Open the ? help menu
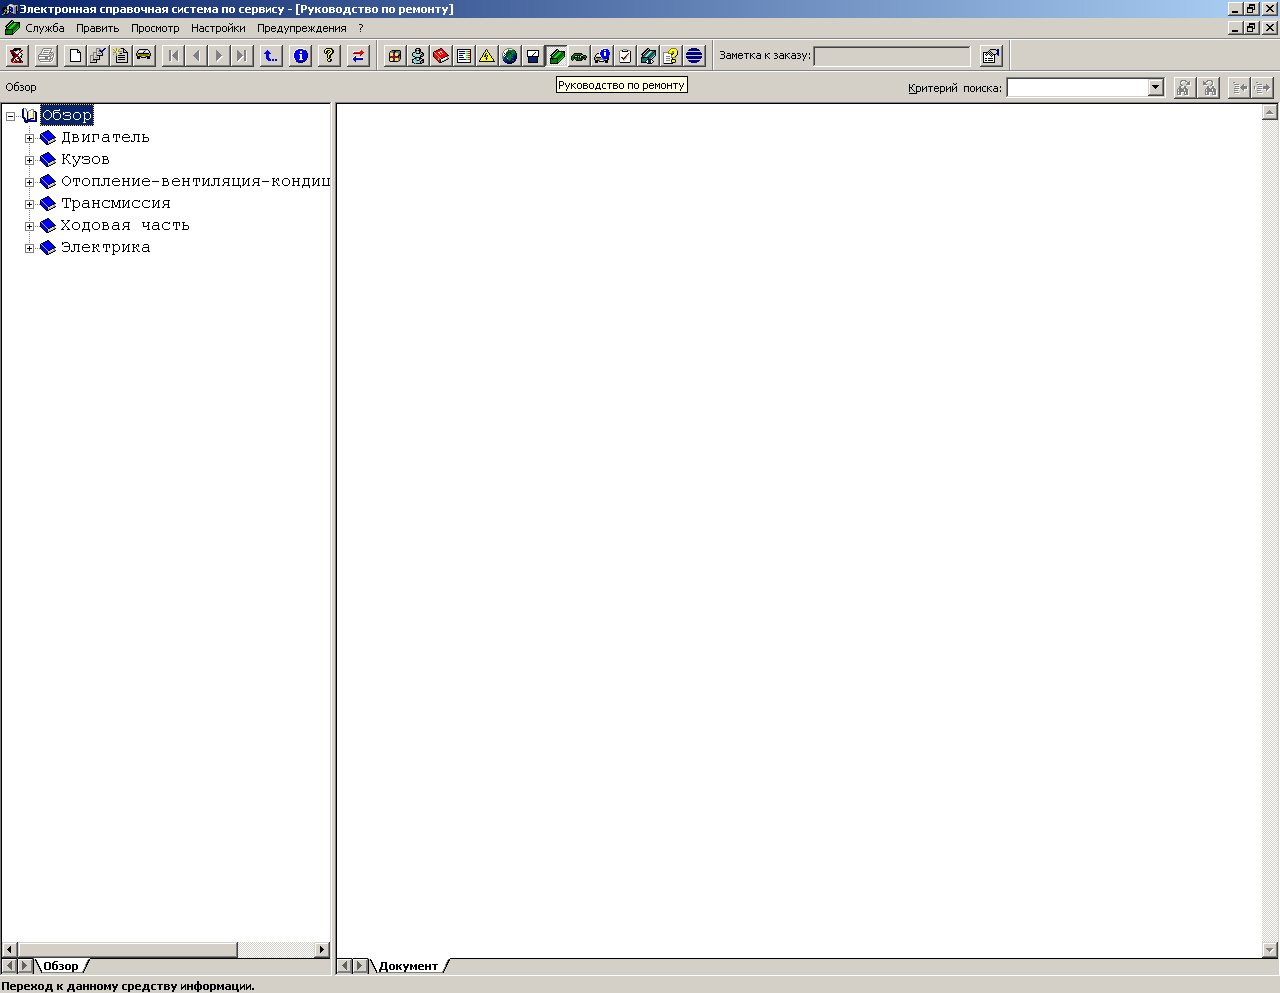Viewport: 1280px width, 993px height. pyautogui.click(x=361, y=28)
